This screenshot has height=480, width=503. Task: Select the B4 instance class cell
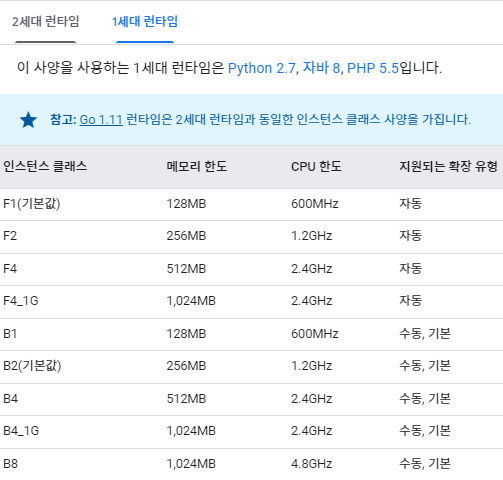click(10, 399)
